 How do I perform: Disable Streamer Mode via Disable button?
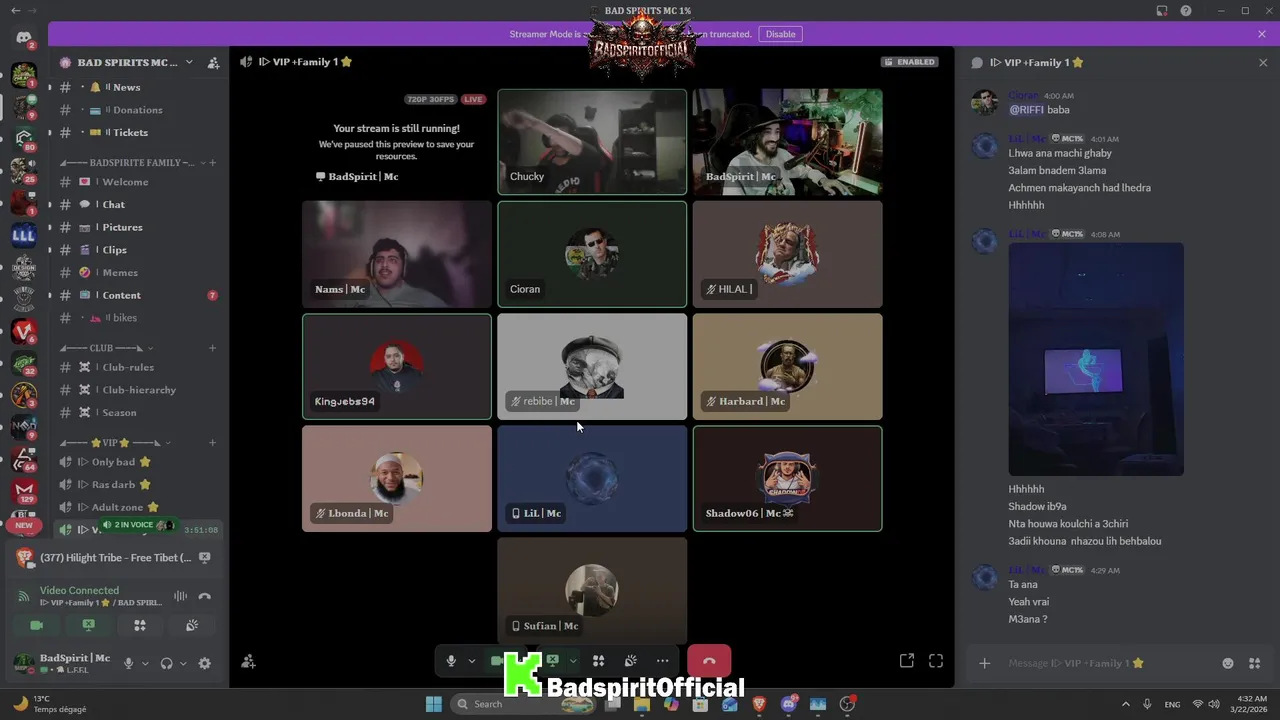[x=780, y=34]
